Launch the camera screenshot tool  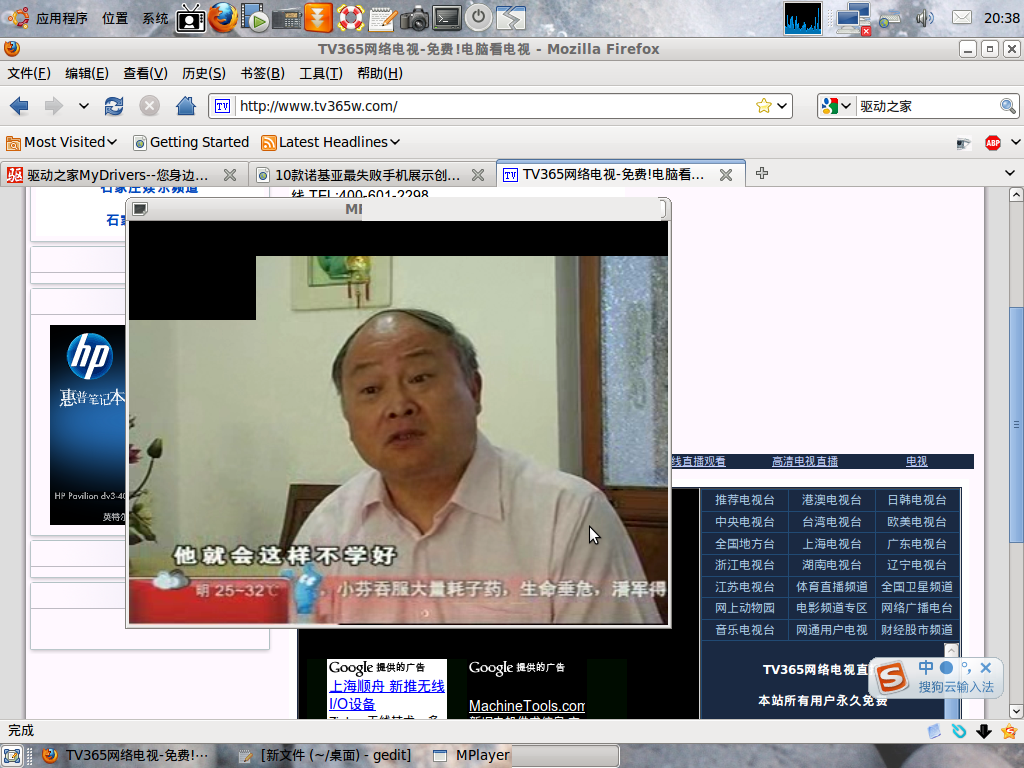pyautogui.click(x=414, y=18)
